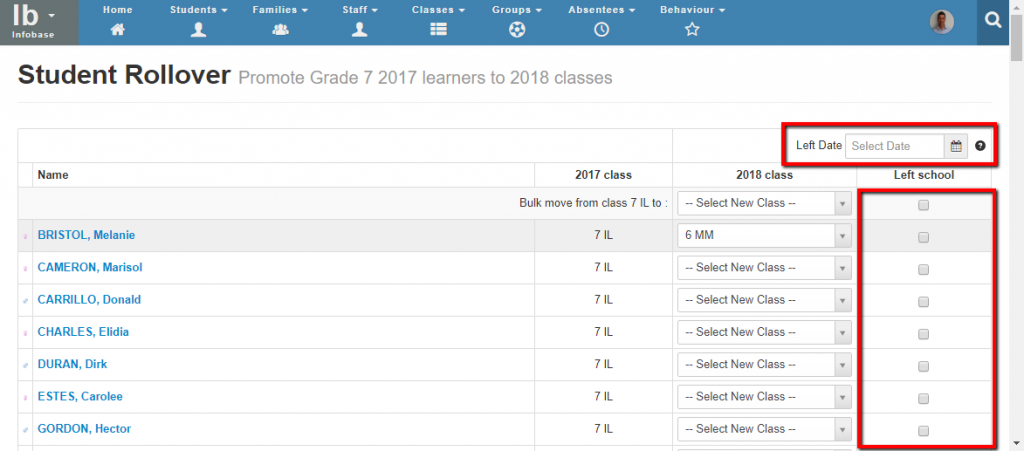Image resolution: width=1024 pixels, height=451 pixels.
Task: Open CHARLES, Elidia student link
Action: tap(83, 332)
